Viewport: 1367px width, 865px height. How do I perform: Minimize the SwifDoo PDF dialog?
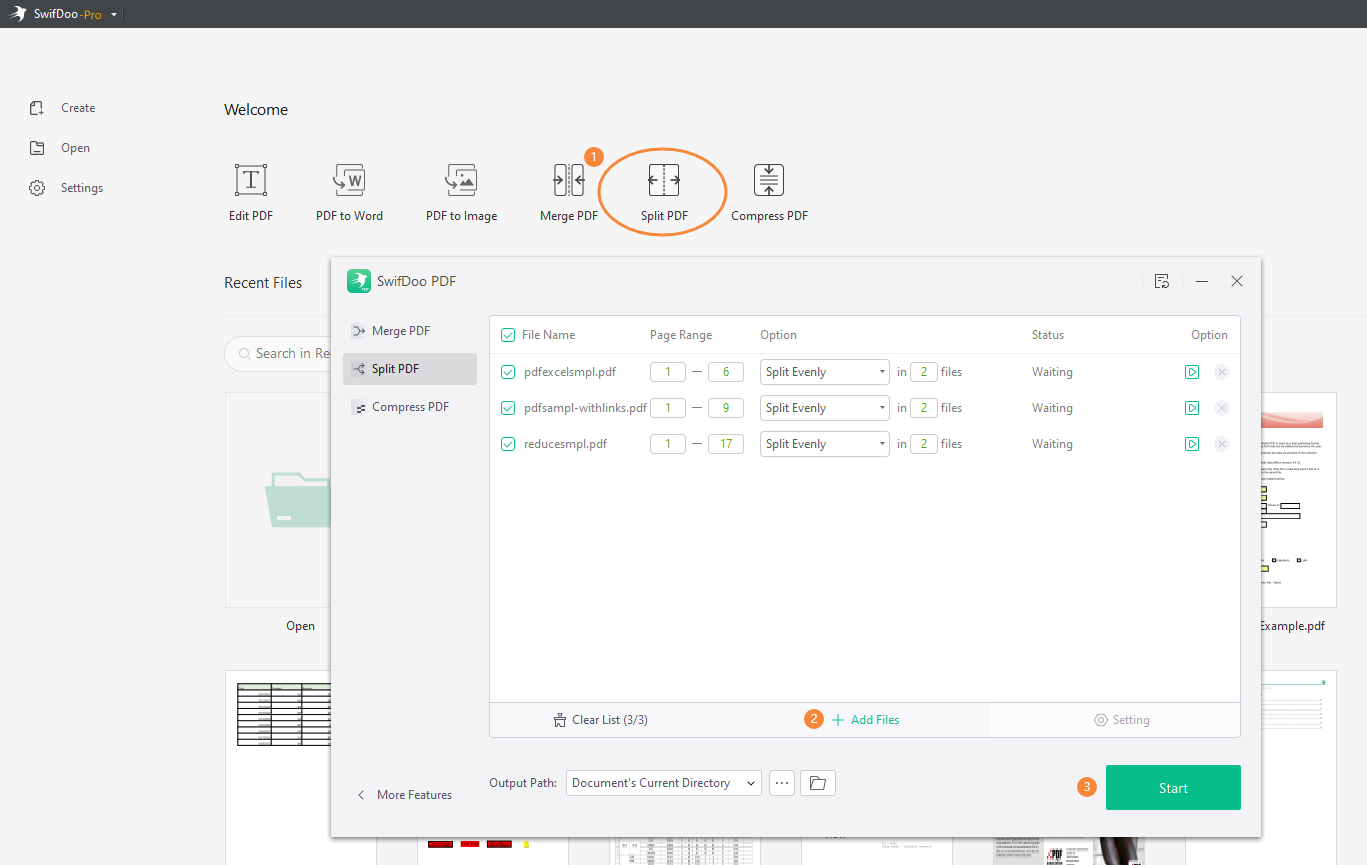pyautogui.click(x=1202, y=282)
